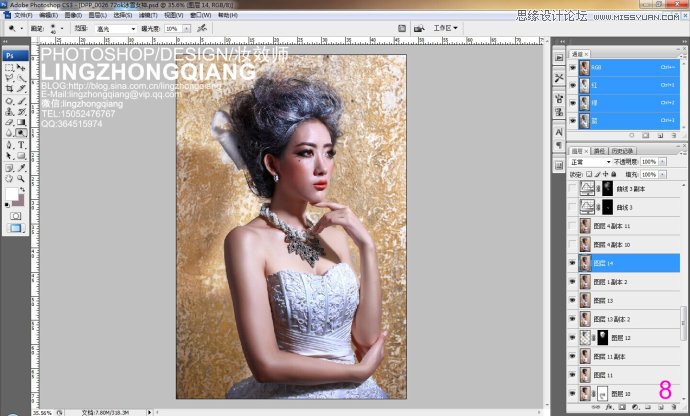Click the background color swatch
The height and width of the screenshot is (416, 690).
[19, 201]
